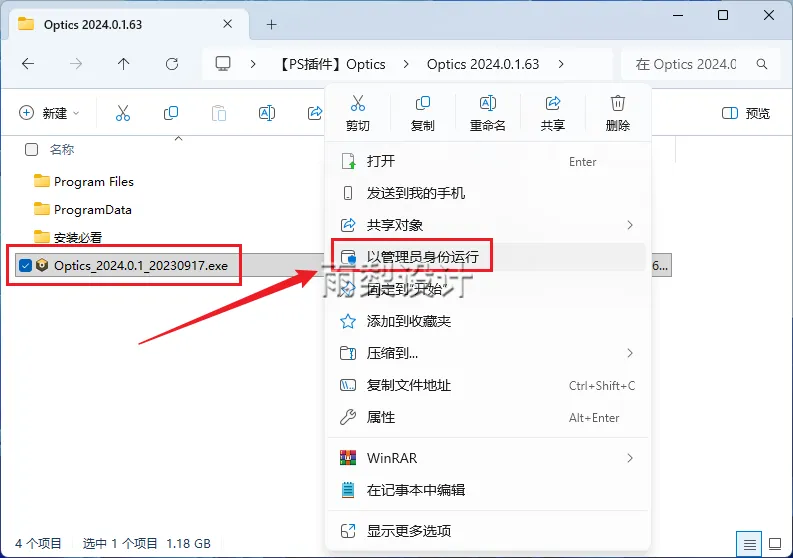793x558 pixels.
Task: Switch to details list view icon
Action: [750, 544]
